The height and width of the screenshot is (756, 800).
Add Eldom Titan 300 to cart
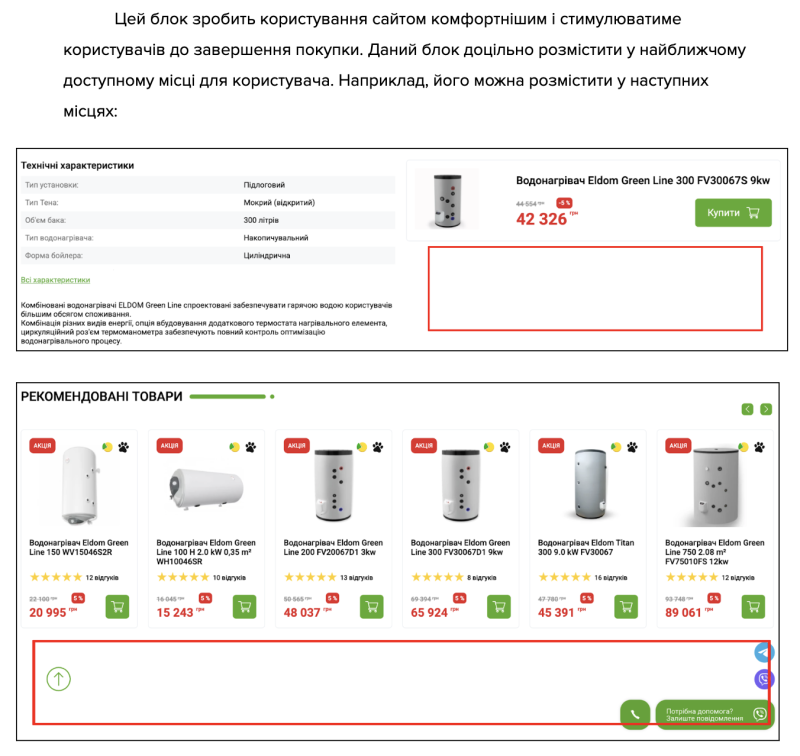pos(626,607)
